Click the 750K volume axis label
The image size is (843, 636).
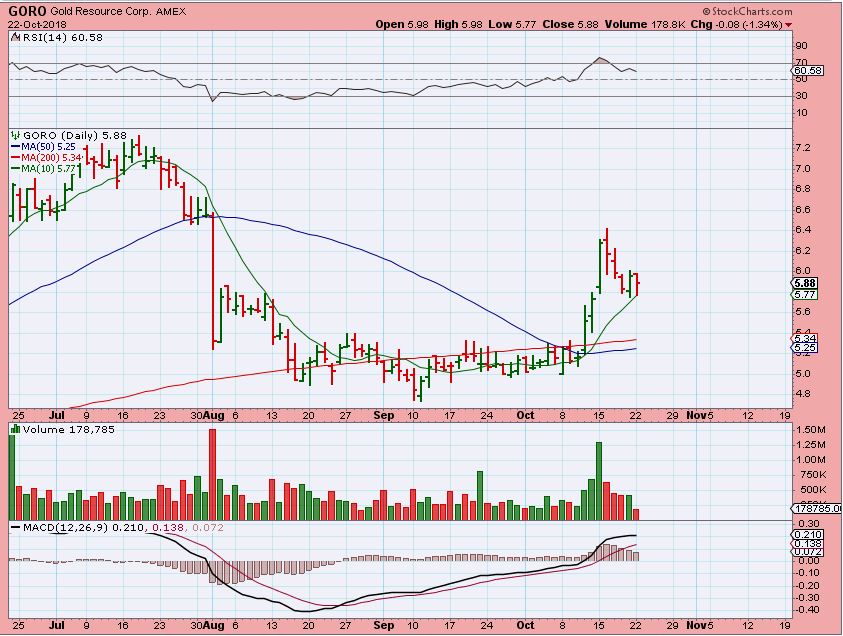(812, 475)
